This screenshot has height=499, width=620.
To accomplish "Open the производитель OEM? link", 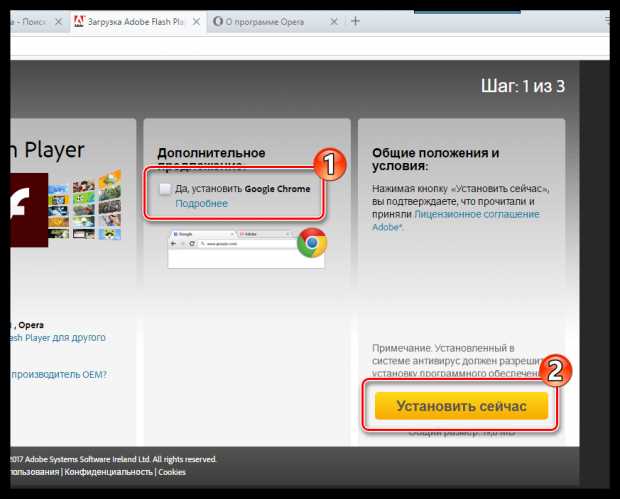I will point(59,374).
